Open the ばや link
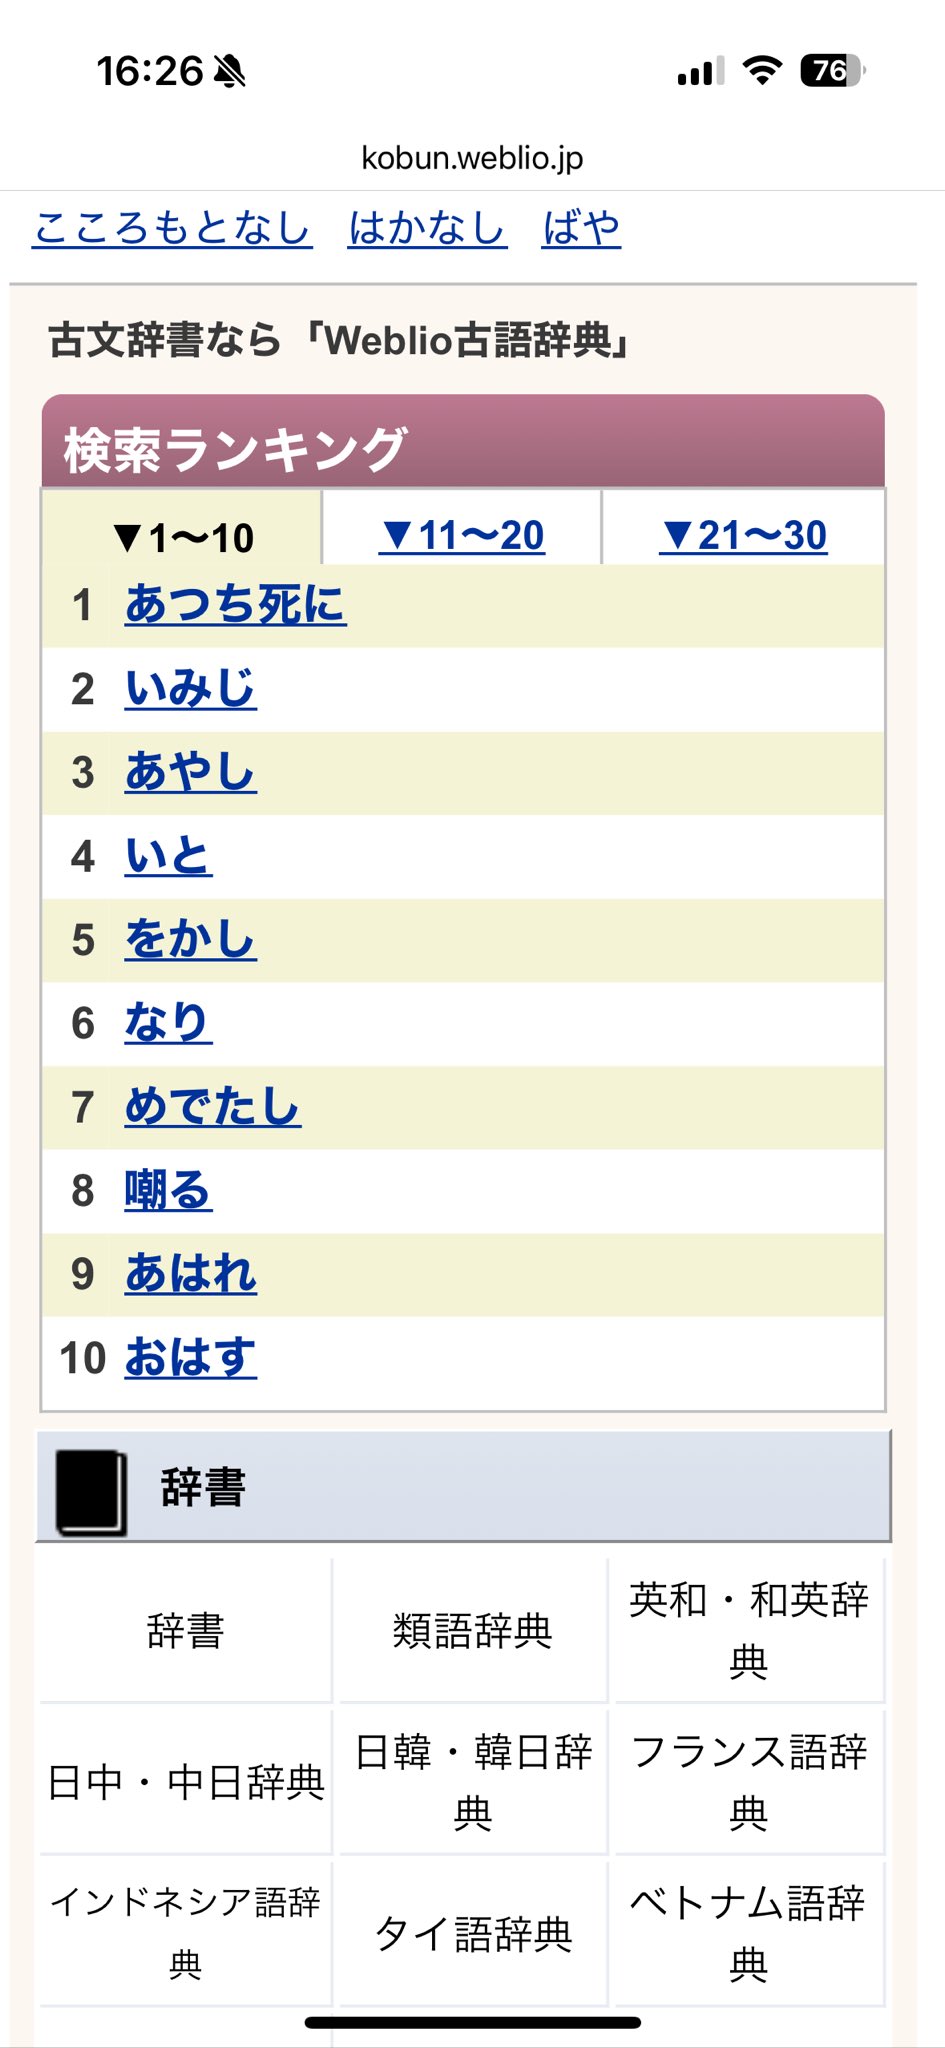 [x=581, y=228]
